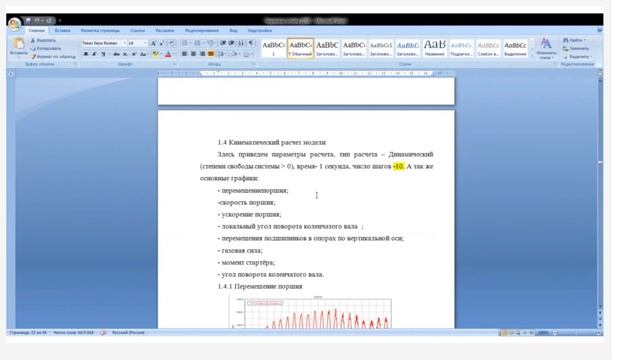
Task: Redo action in Quick Access toolbar
Action: (x=49, y=20)
